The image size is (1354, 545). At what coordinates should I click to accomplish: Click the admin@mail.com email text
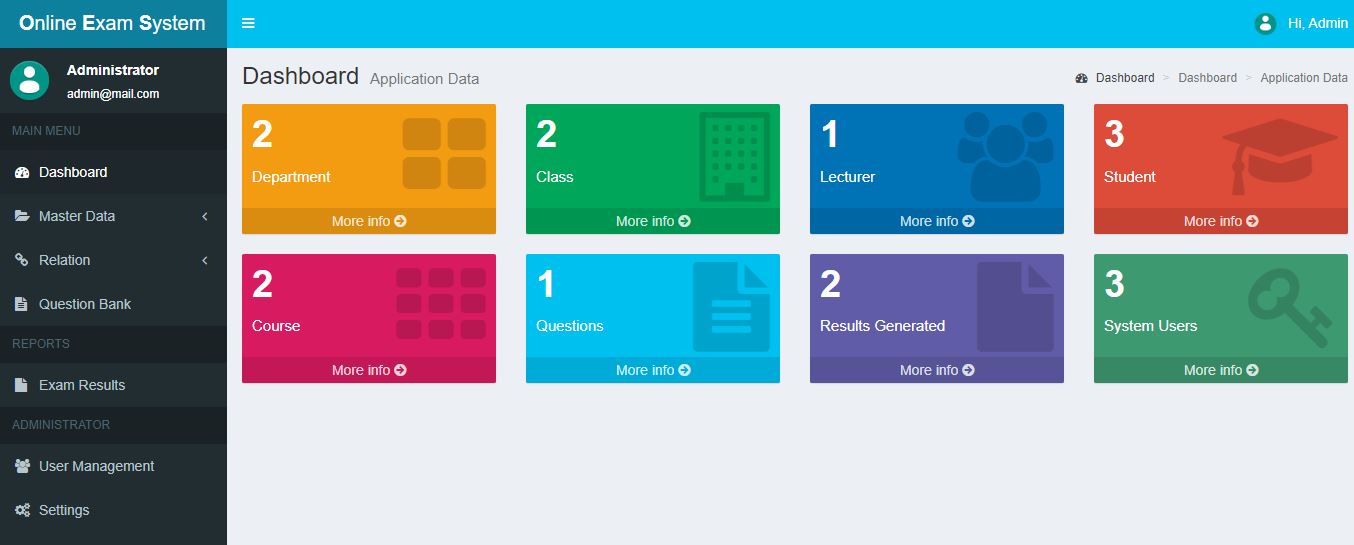click(113, 94)
